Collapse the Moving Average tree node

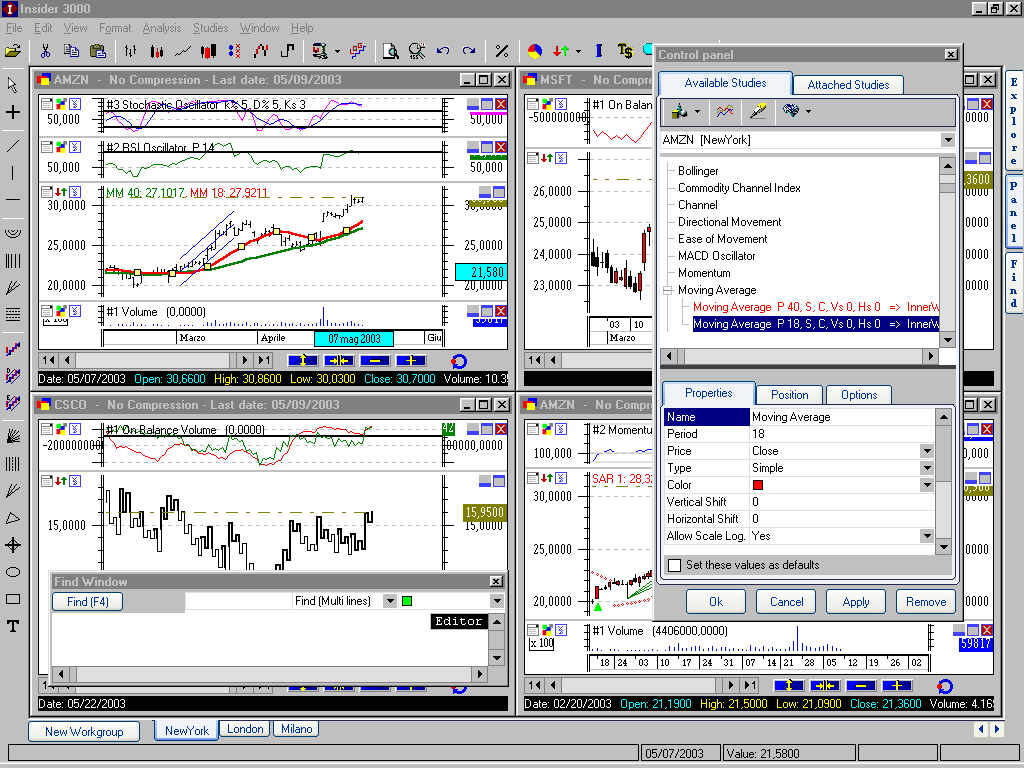pyautogui.click(x=667, y=290)
